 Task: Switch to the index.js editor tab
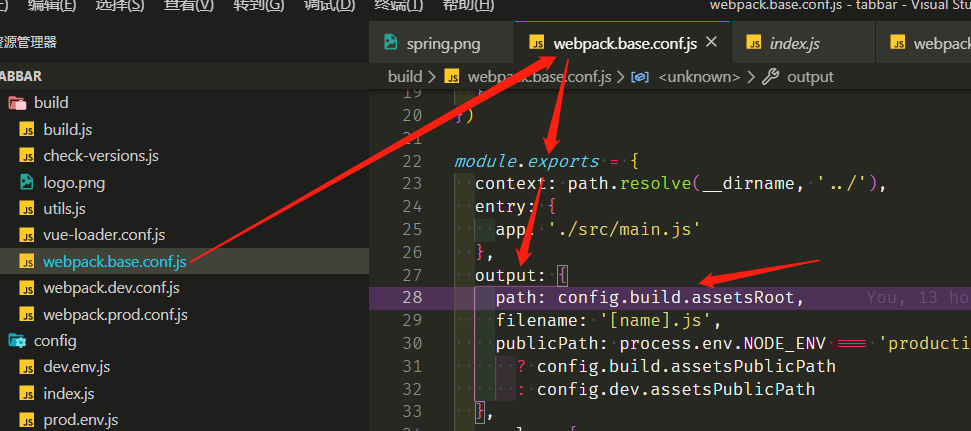point(803,43)
